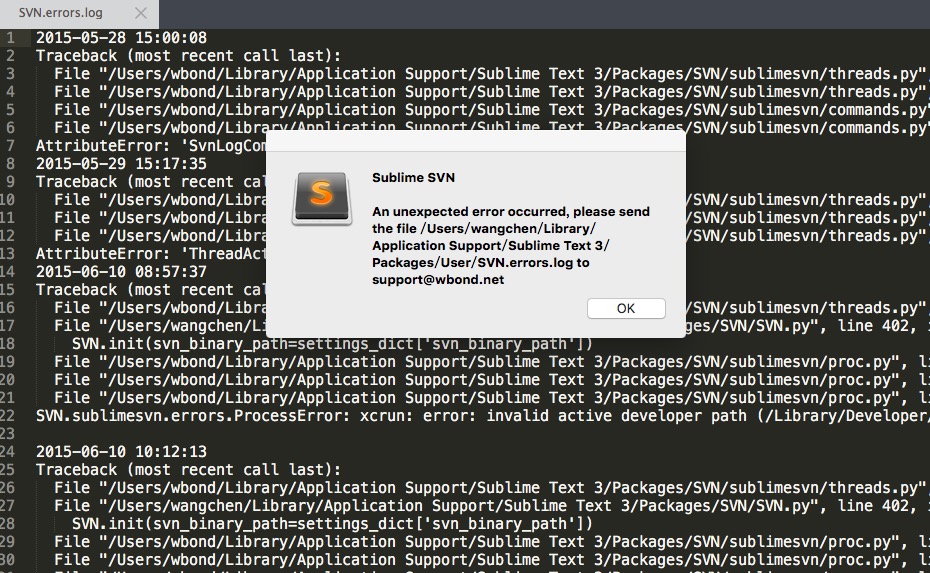Click the Sublime Text icon in dialog

[322, 198]
